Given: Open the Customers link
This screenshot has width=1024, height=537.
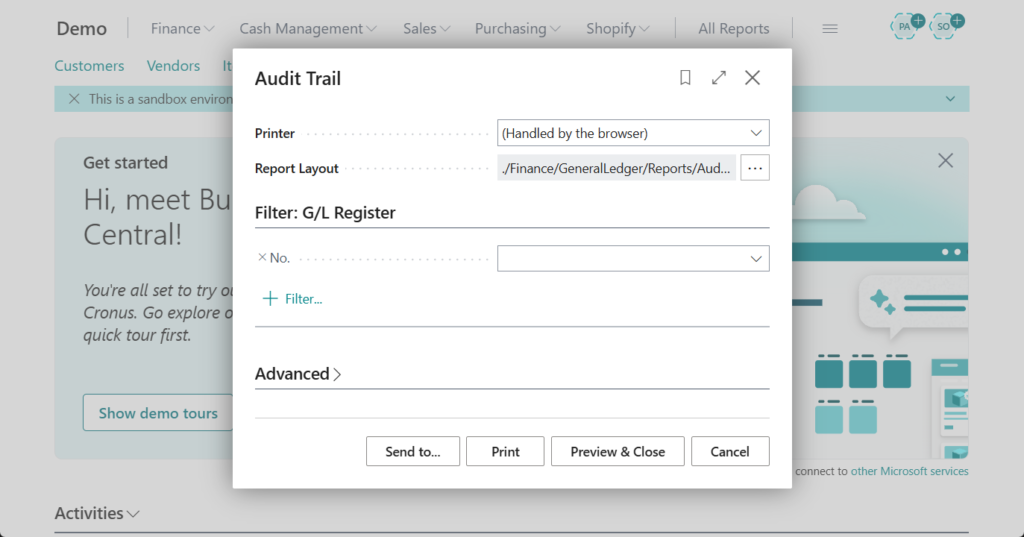Looking at the screenshot, I should click(x=89, y=66).
